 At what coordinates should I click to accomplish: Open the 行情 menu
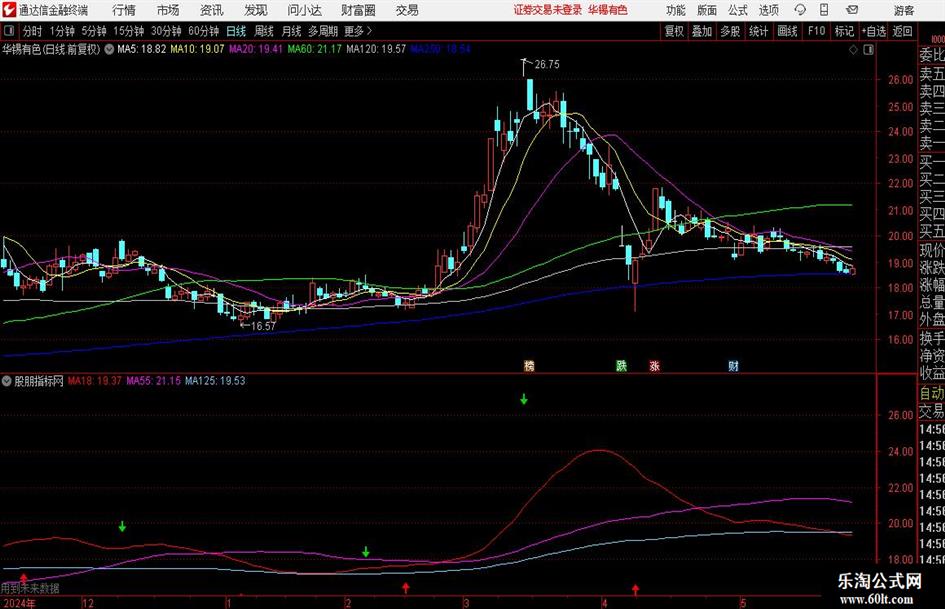click(124, 10)
